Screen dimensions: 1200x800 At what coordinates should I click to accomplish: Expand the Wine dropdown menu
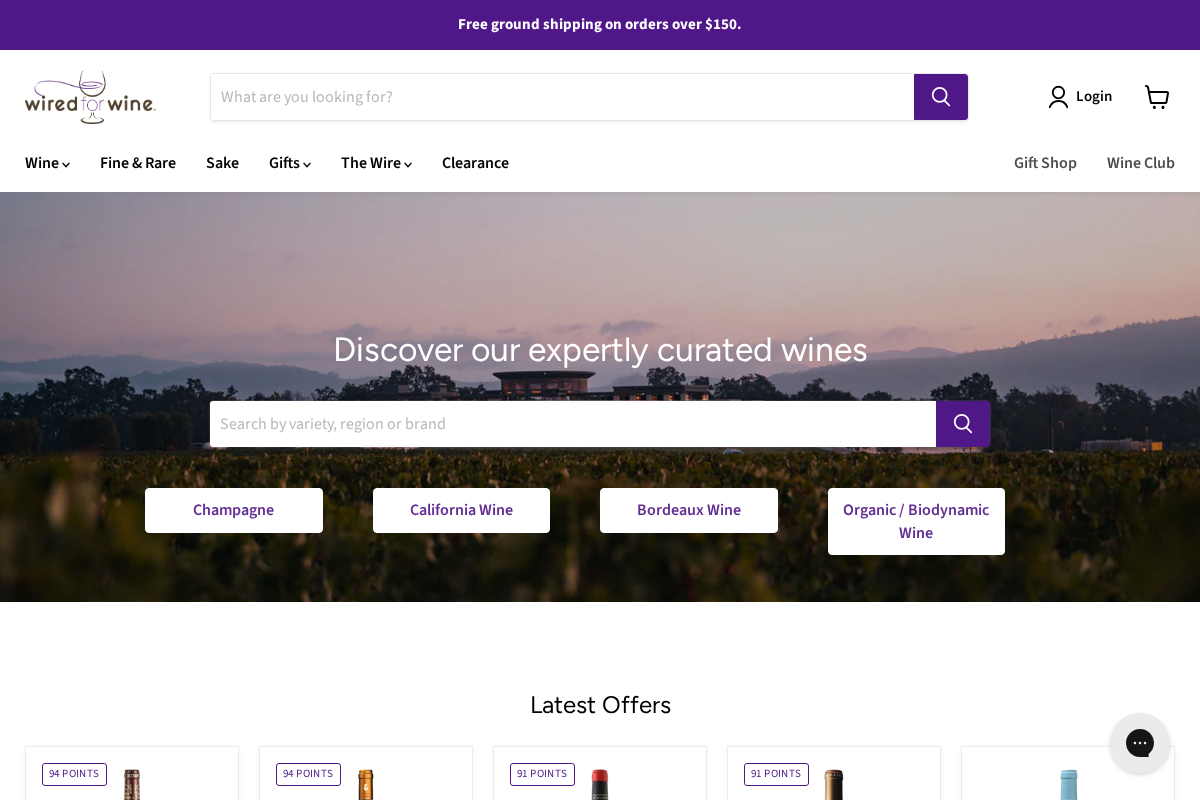pos(47,163)
